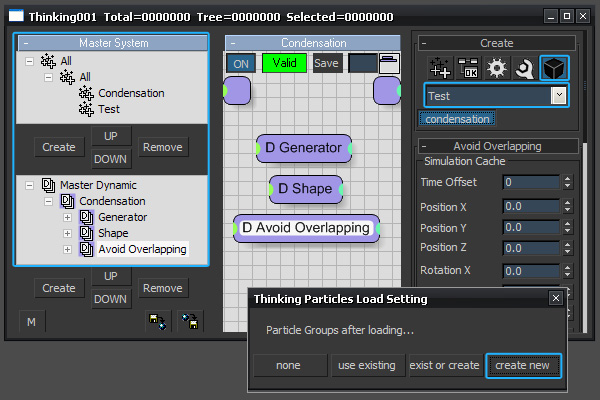The width and height of the screenshot is (600, 400).
Task: Select Condensation in Master System tree
Action: pyautogui.click(x=131, y=93)
